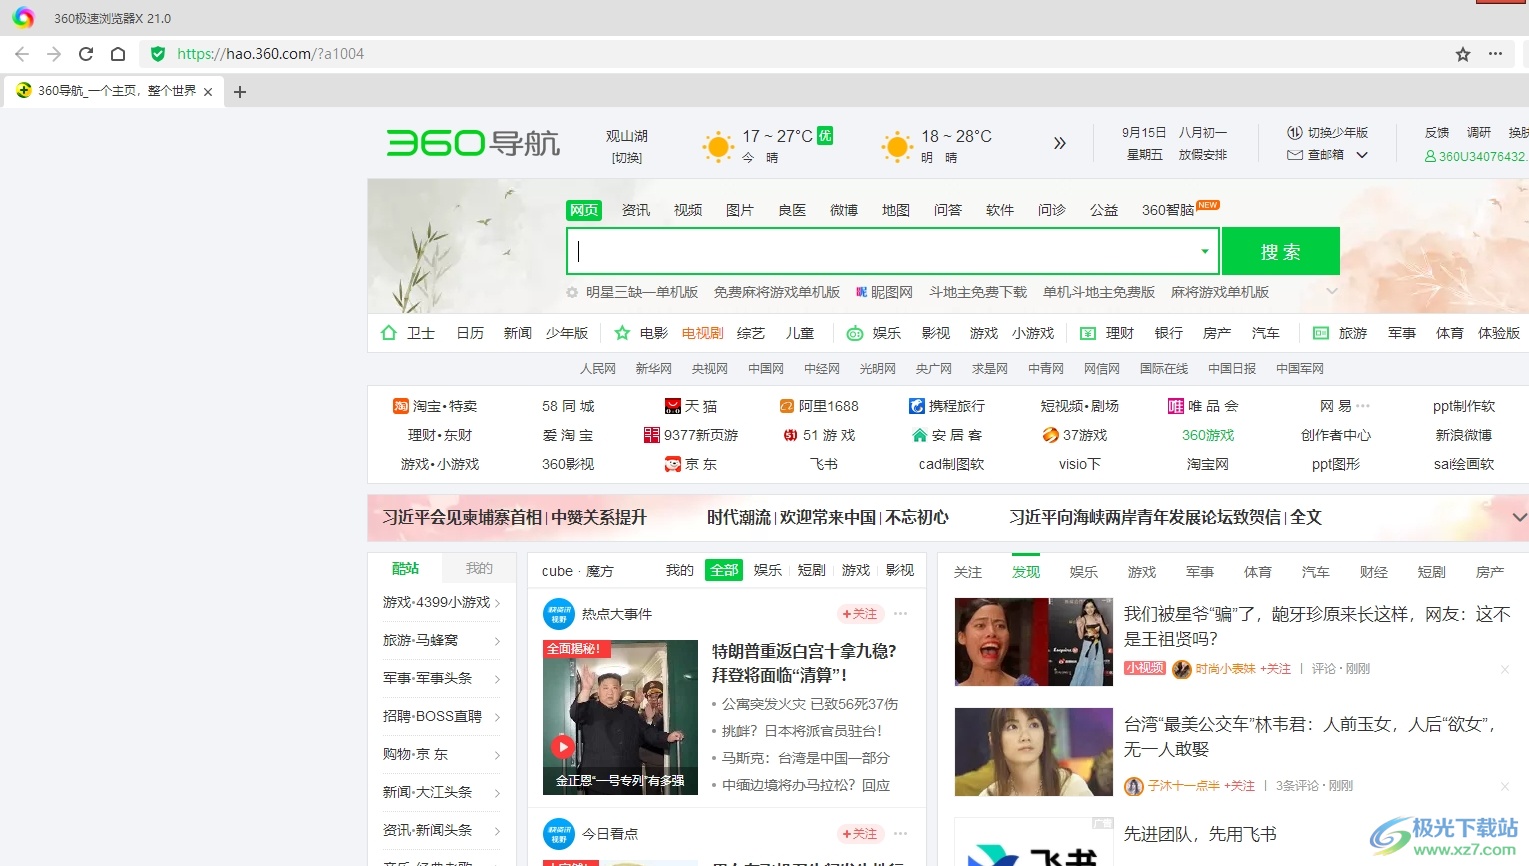Open the 阿里1688 site link
The width and height of the screenshot is (1529, 866).
click(819, 406)
